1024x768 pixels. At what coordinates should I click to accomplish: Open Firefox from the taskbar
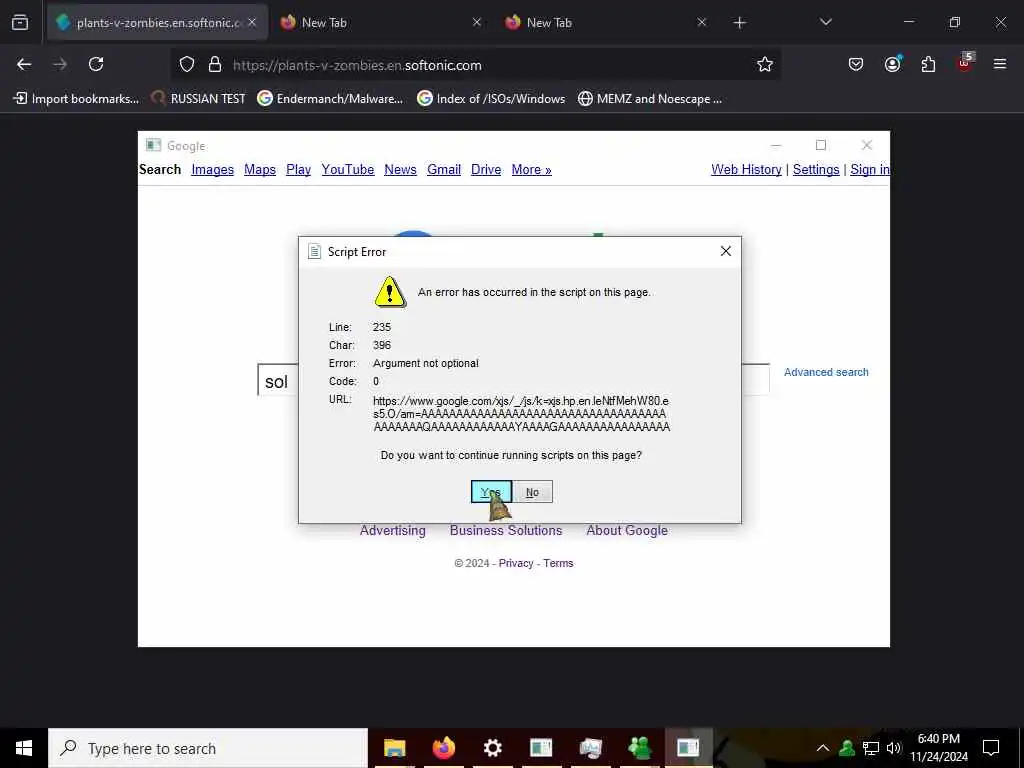point(443,748)
